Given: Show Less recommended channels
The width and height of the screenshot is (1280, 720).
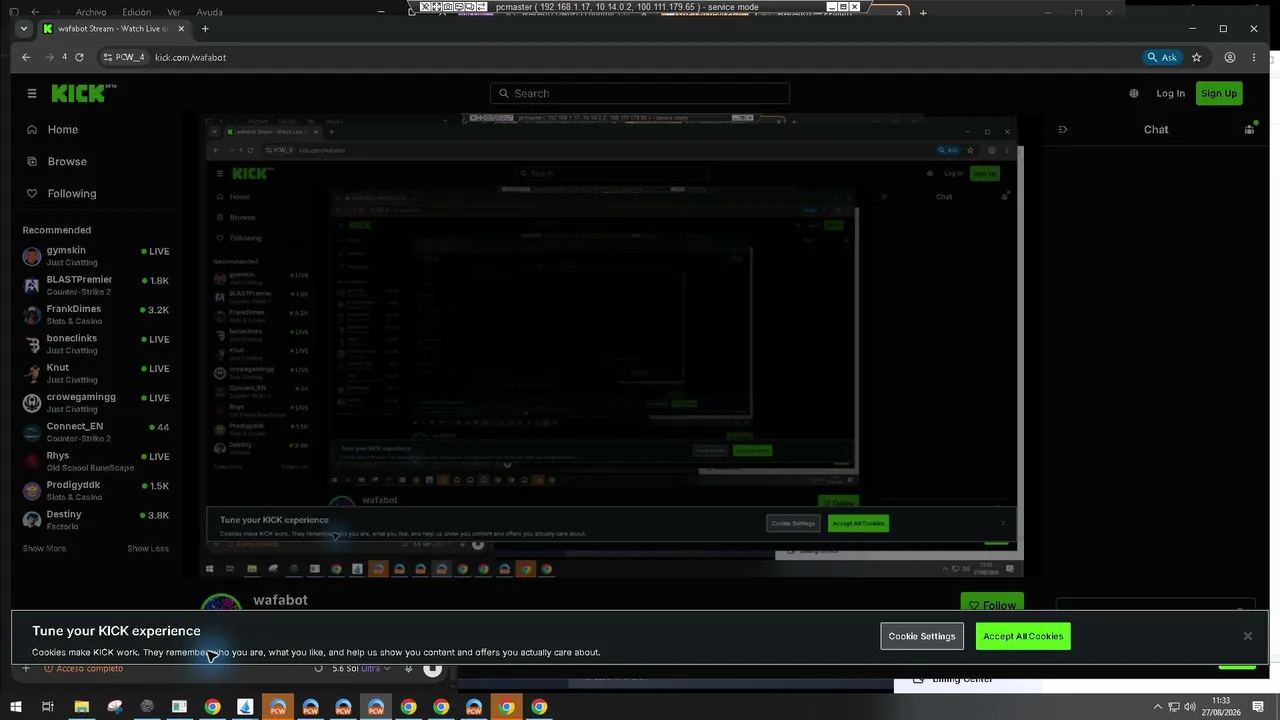Looking at the screenshot, I should point(148,548).
